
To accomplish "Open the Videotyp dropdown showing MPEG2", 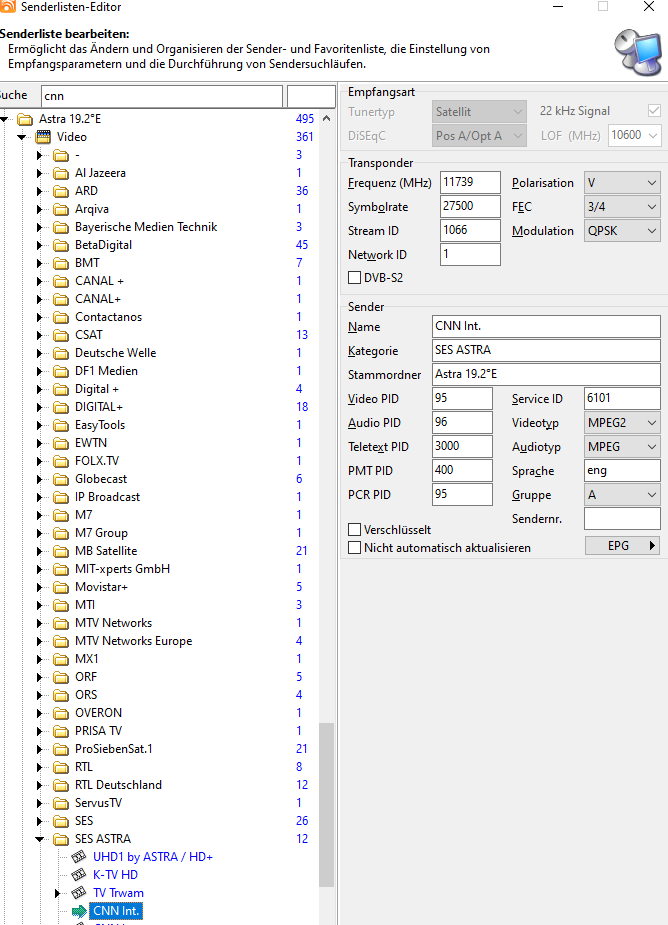I will point(622,423).
